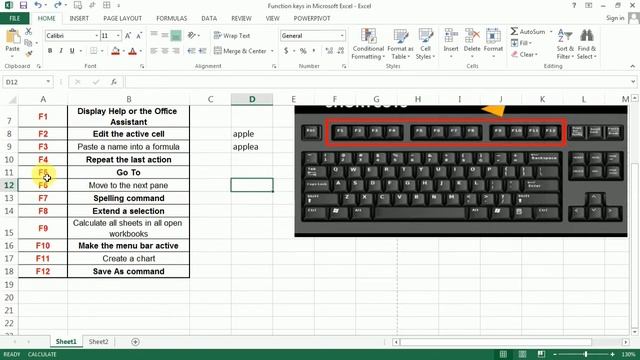Toggle middle vertical align button
This screenshot has width=640, height=360.
pyautogui.click(x=164, y=36)
